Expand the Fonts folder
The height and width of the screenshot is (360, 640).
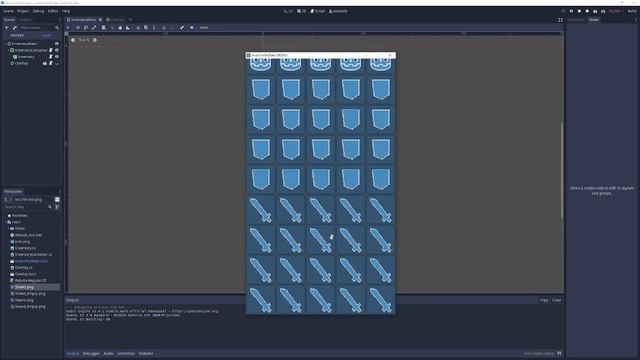[9, 229]
